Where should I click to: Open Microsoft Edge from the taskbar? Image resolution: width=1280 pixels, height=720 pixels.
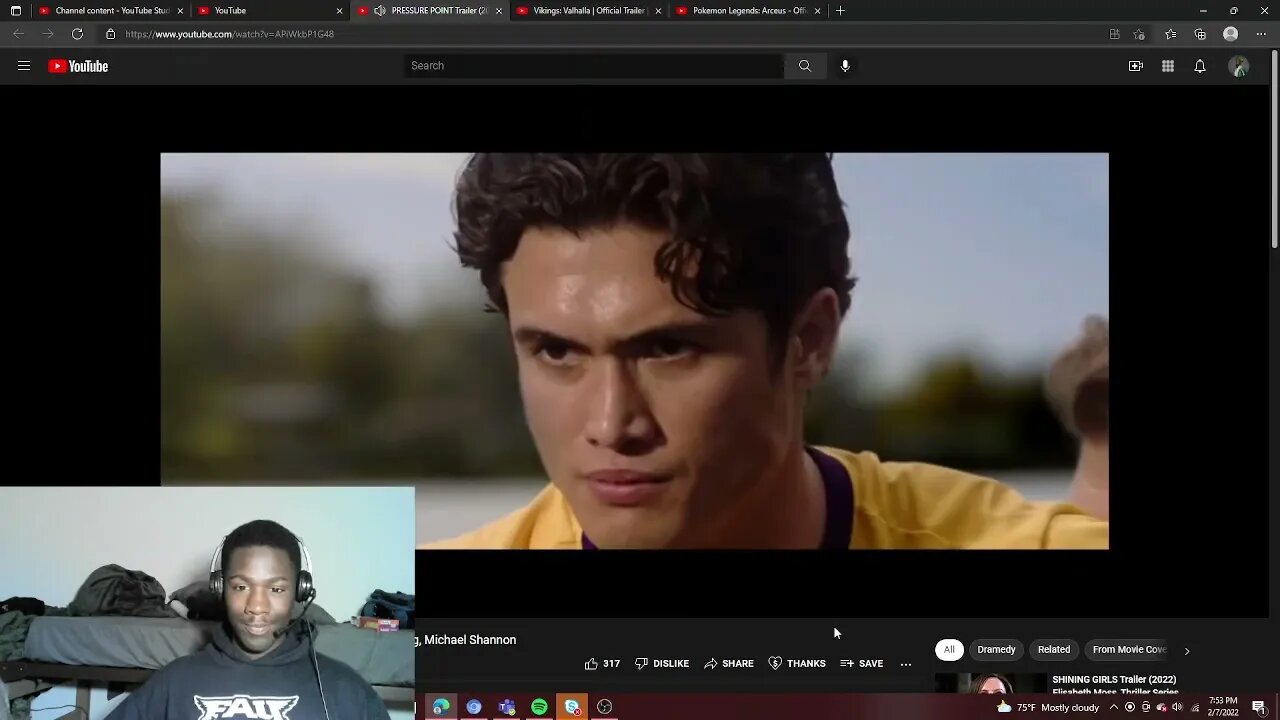coord(441,707)
